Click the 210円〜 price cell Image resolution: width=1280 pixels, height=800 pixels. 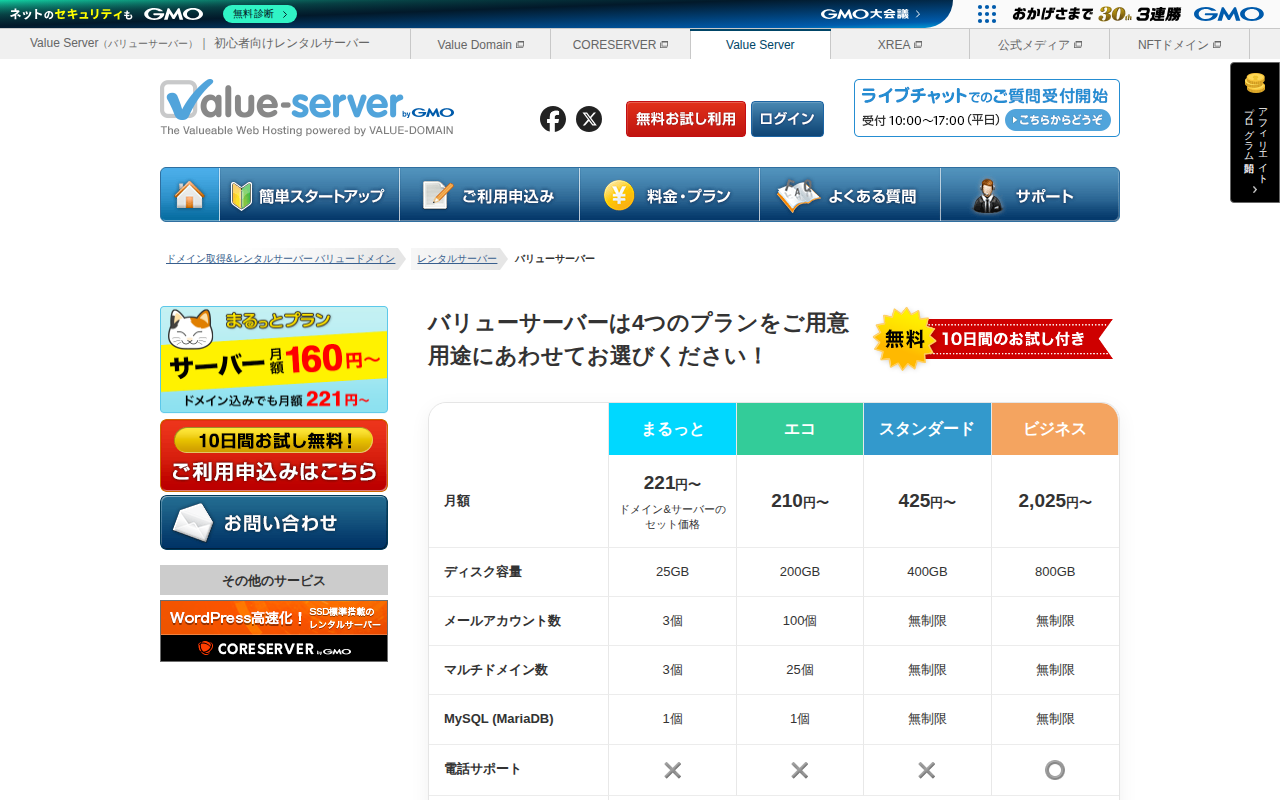(800, 501)
